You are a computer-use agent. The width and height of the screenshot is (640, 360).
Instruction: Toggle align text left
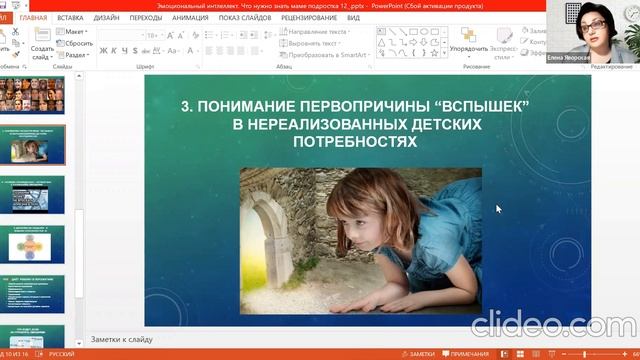209,51
